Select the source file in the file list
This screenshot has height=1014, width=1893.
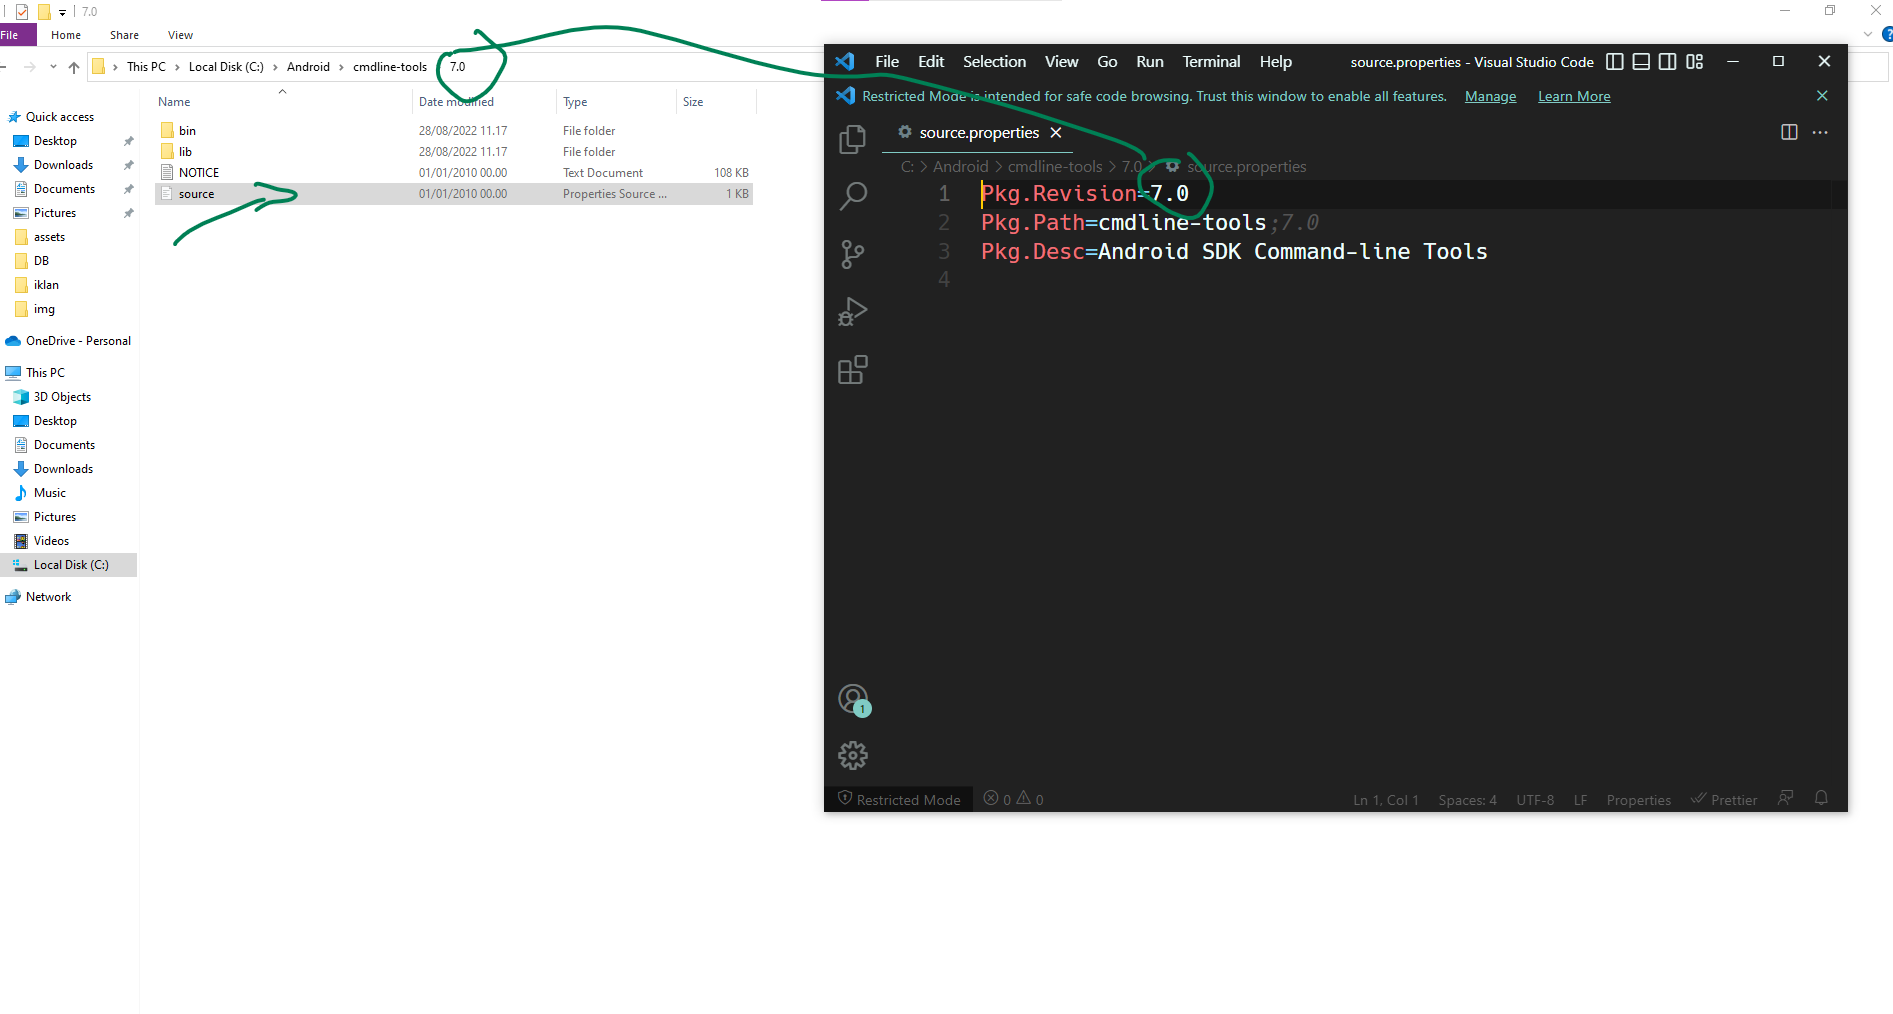[x=197, y=194]
